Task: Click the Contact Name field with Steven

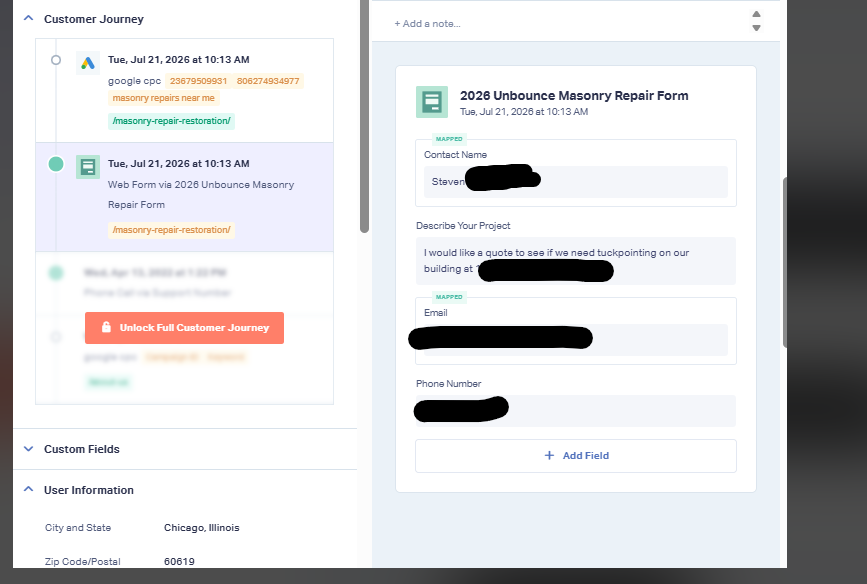Action: [x=576, y=182]
